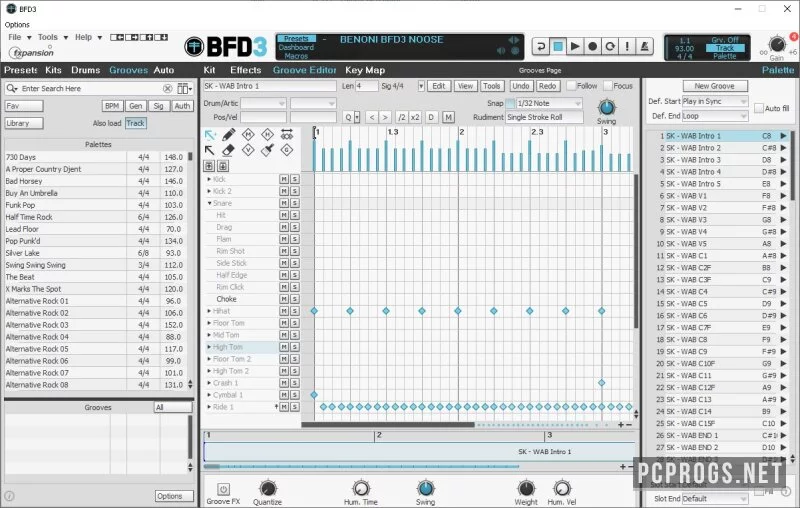The width and height of the screenshot is (800, 508).
Task: Adjust the Gain knob
Action: 777,44
